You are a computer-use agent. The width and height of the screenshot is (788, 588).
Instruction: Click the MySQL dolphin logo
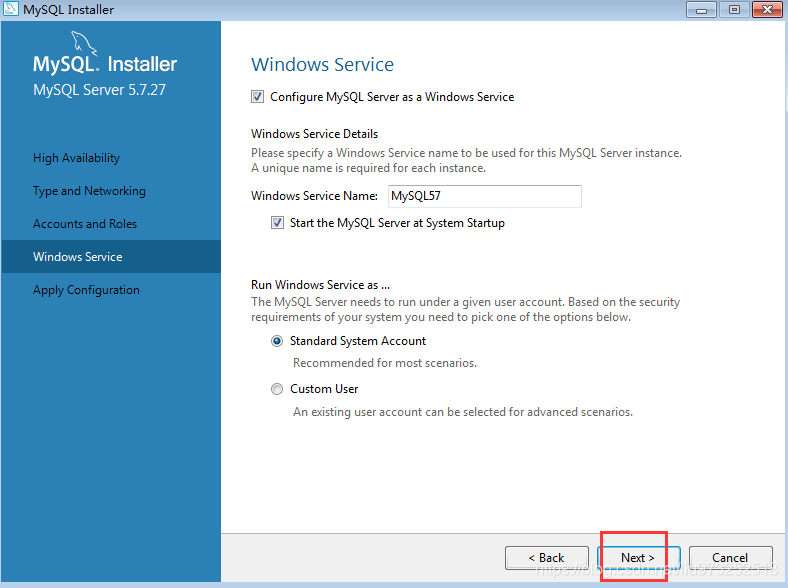coord(84,42)
